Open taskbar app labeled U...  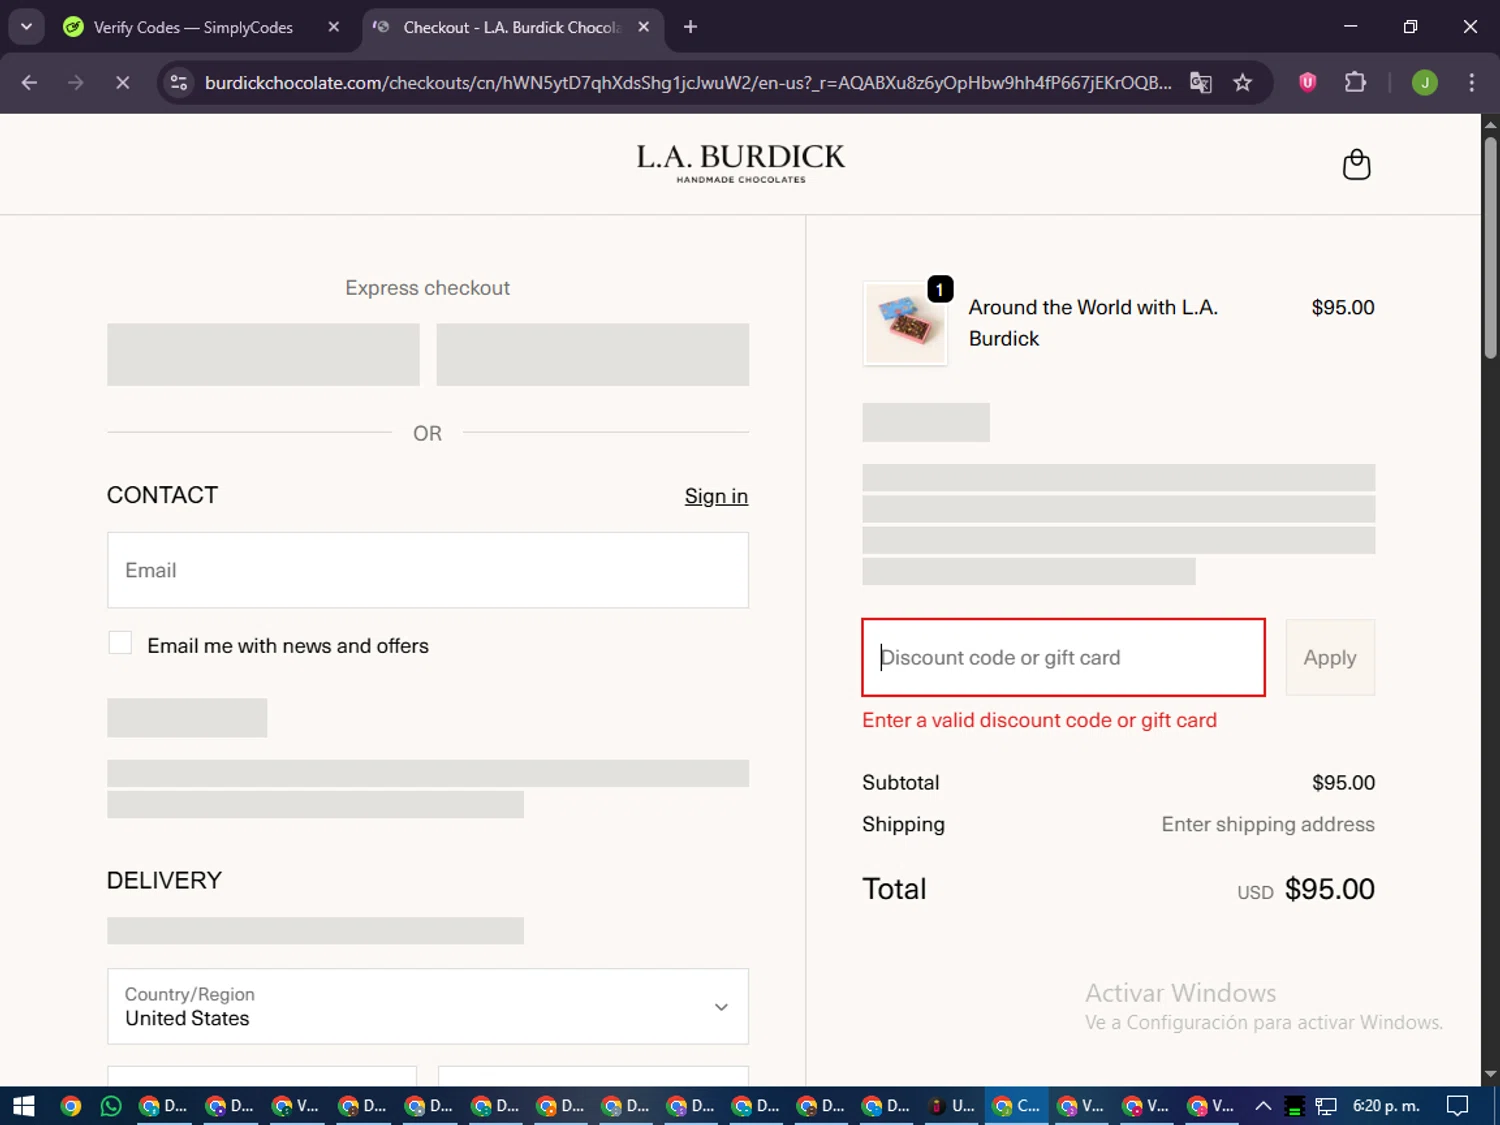(x=950, y=1105)
